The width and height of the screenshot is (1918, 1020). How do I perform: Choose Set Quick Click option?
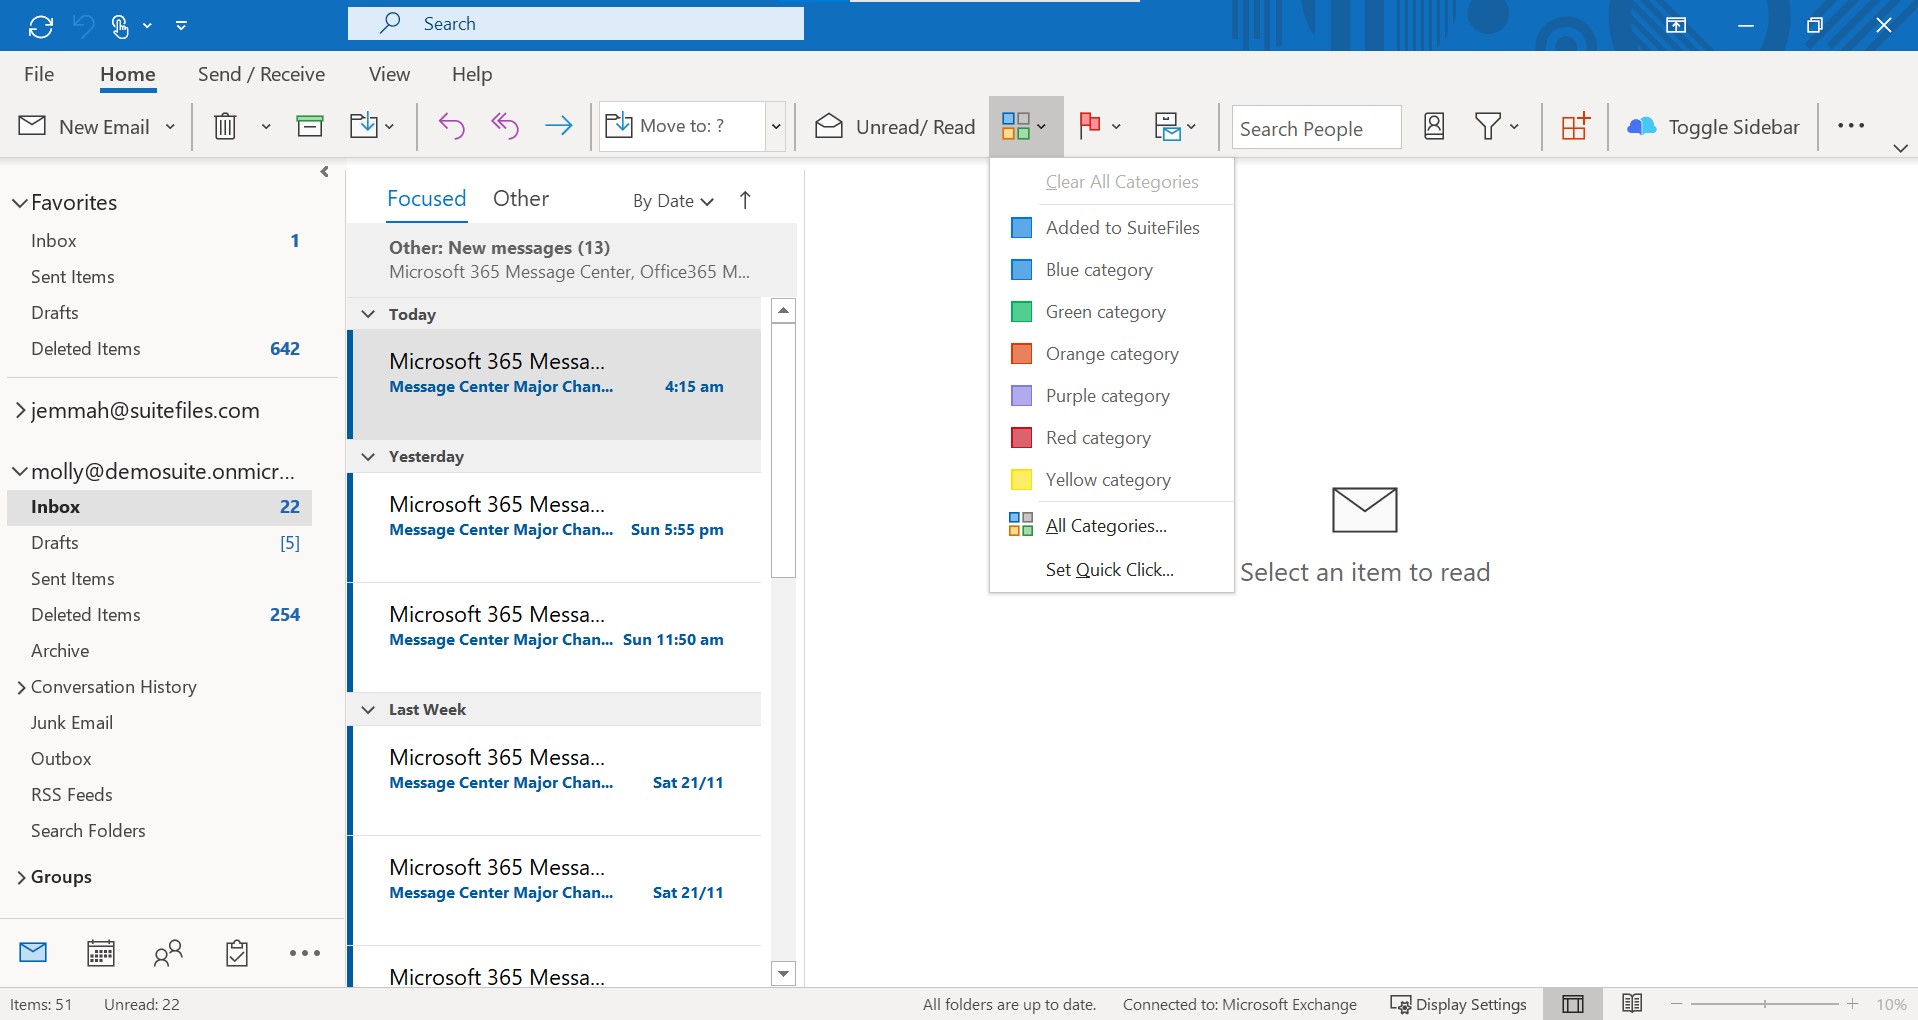tap(1108, 569)
